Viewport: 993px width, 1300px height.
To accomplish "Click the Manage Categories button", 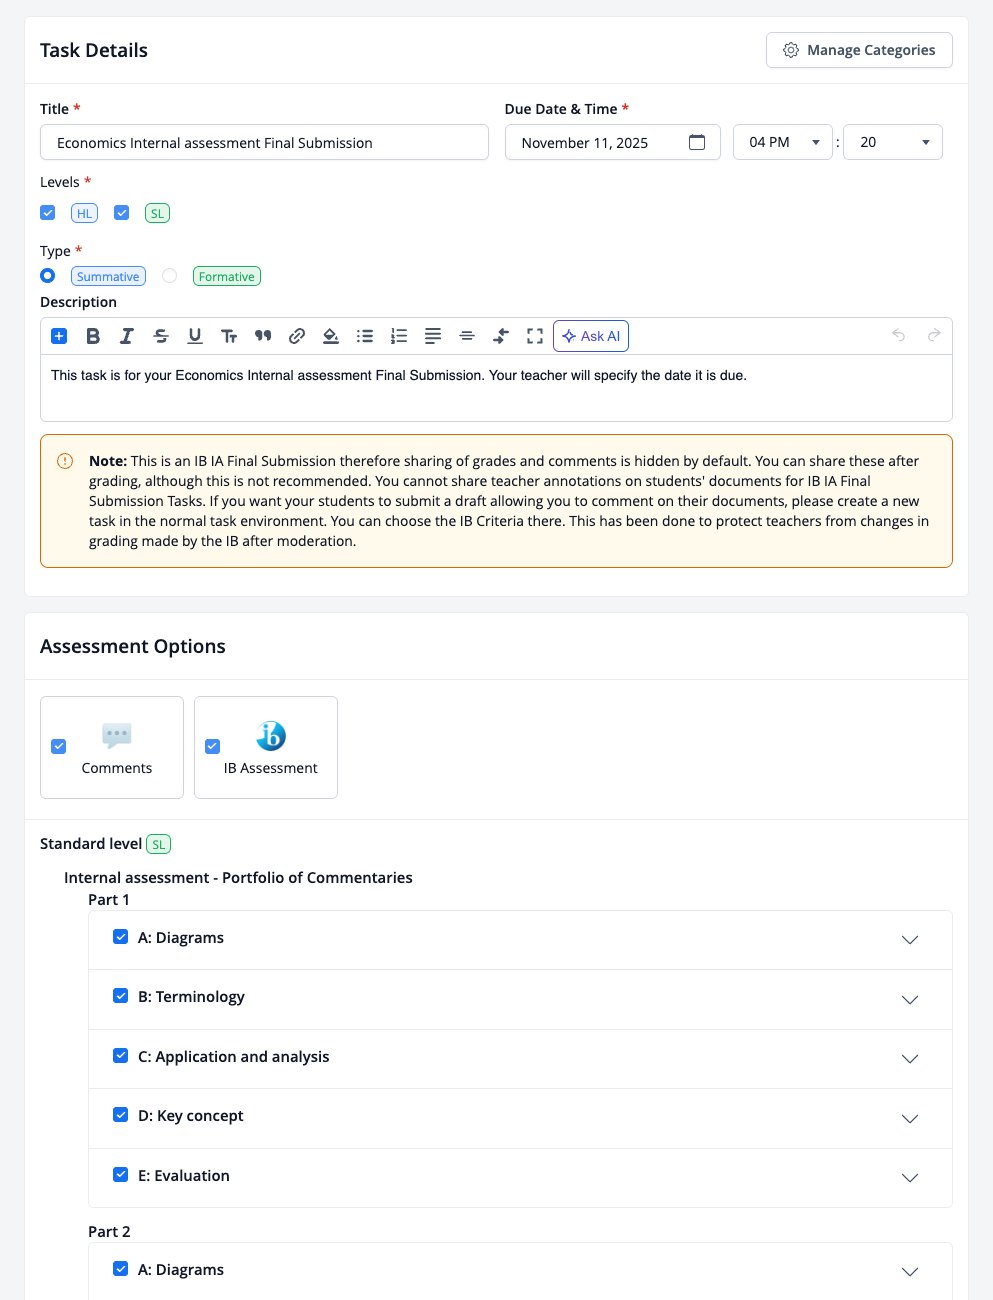I will [x=859, y=50].
